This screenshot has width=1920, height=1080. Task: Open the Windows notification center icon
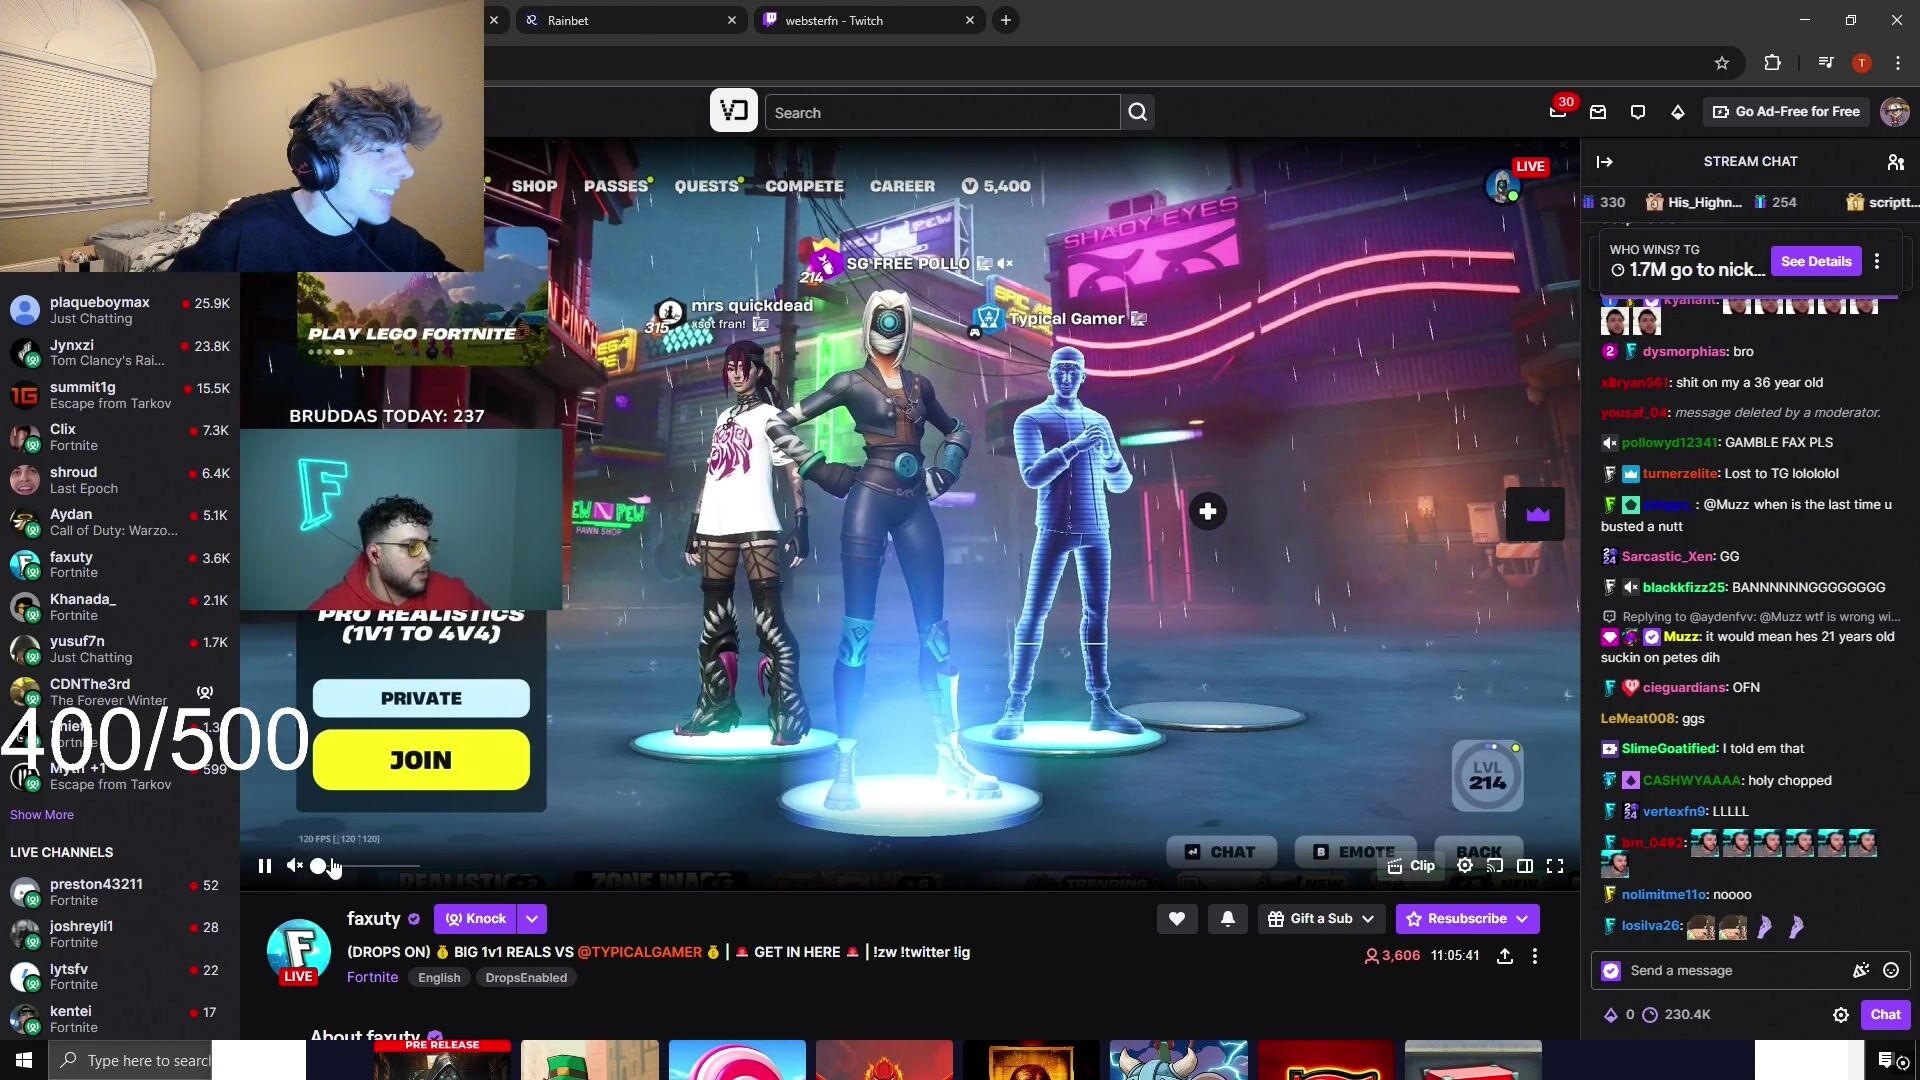(x=1886, y=1060)
